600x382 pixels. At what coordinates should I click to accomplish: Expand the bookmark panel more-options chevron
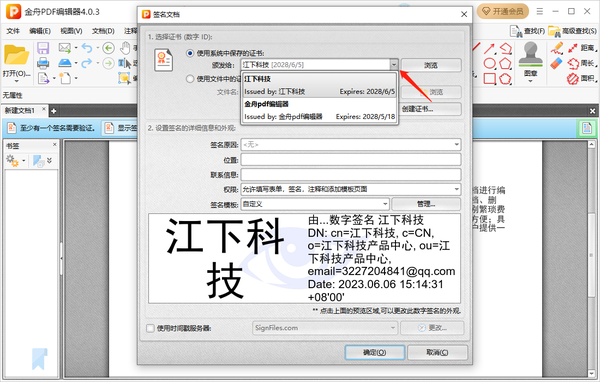[x=49, y=161]
